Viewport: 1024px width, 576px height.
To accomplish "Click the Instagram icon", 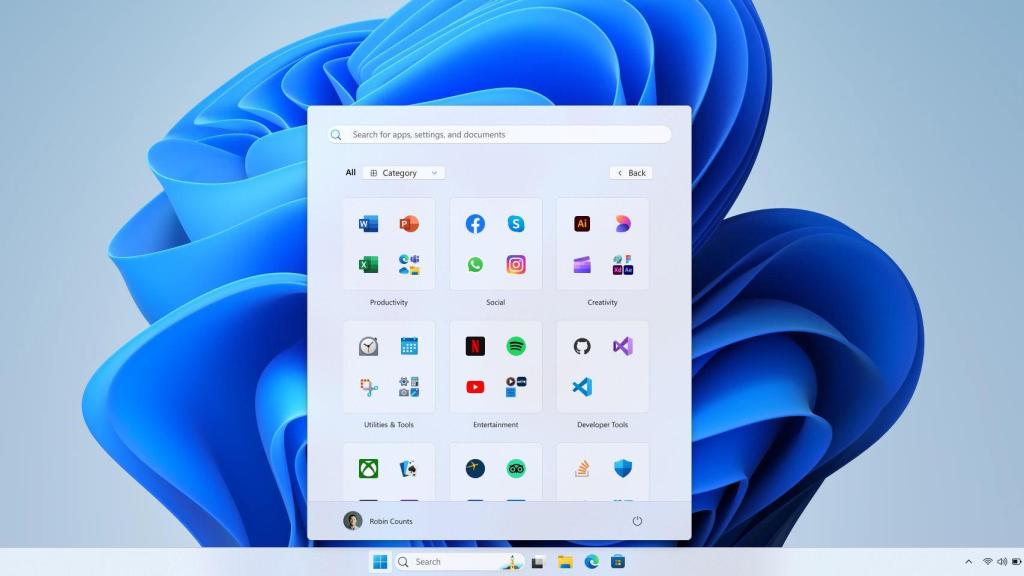I will [x=516, y=264].
